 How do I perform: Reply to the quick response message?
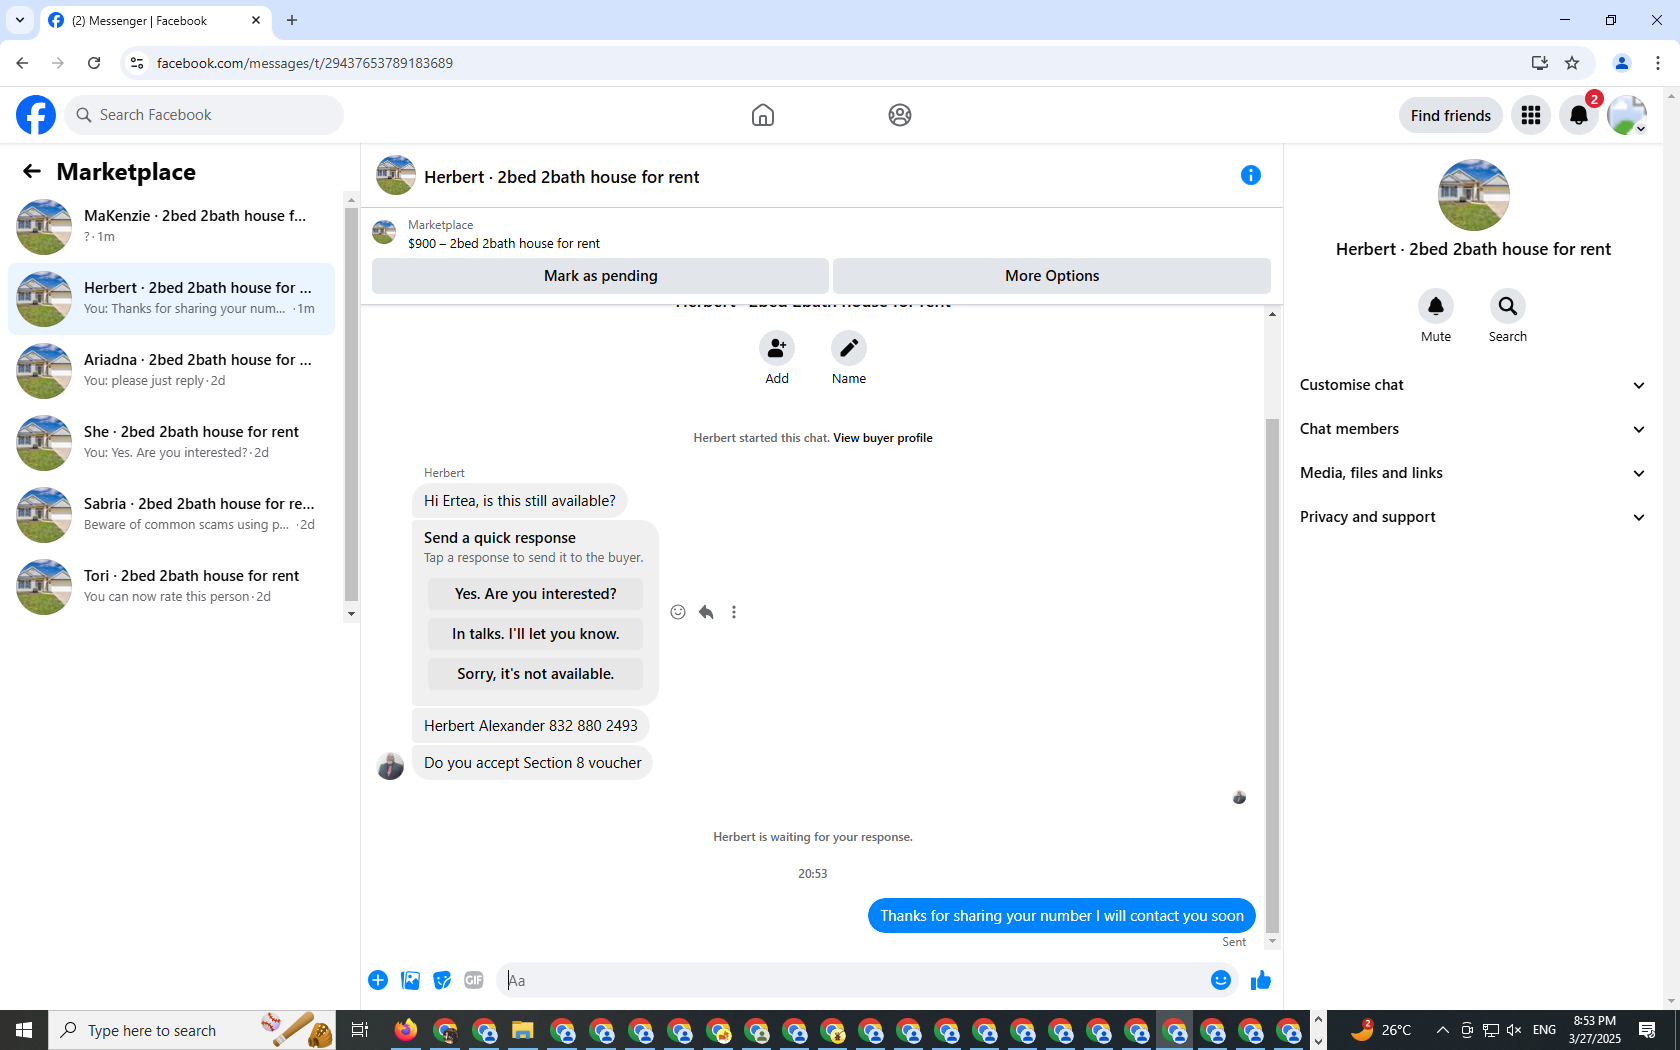(x=706, y=612)
